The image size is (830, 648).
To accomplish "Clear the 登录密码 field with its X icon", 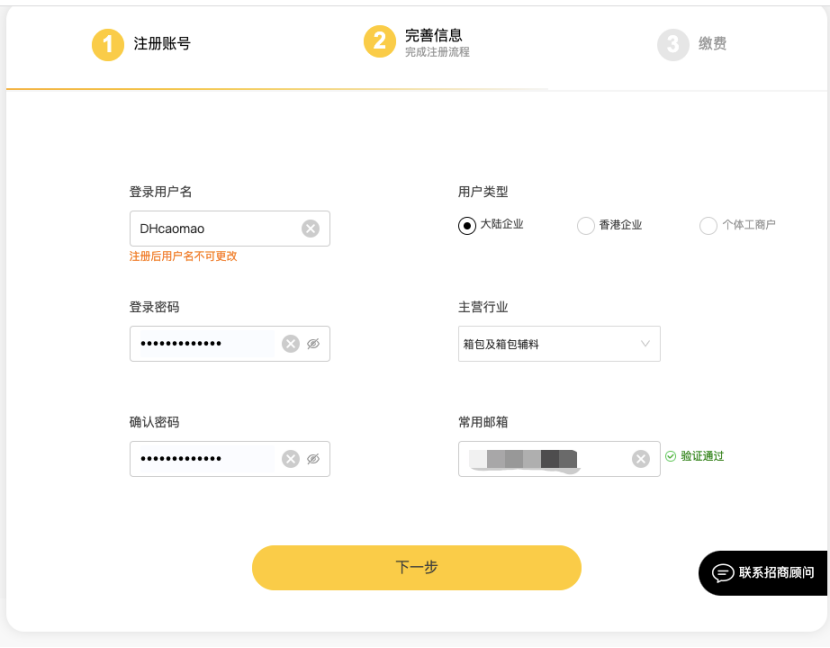I will pyautogui.click(x=290, y=343).
